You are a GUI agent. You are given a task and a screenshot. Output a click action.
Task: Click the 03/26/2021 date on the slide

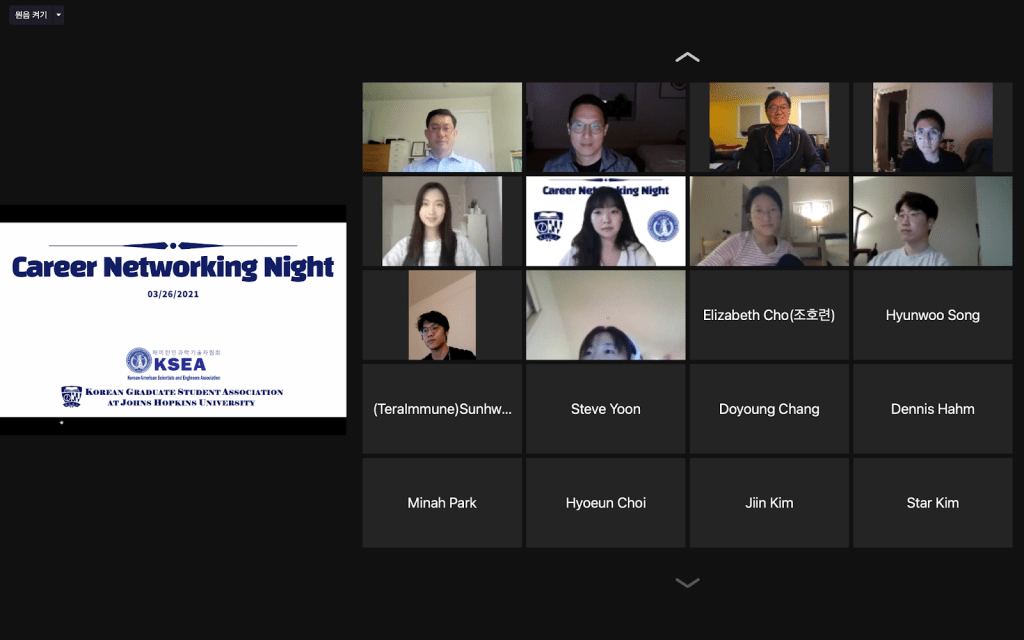(x=172, y=294)
